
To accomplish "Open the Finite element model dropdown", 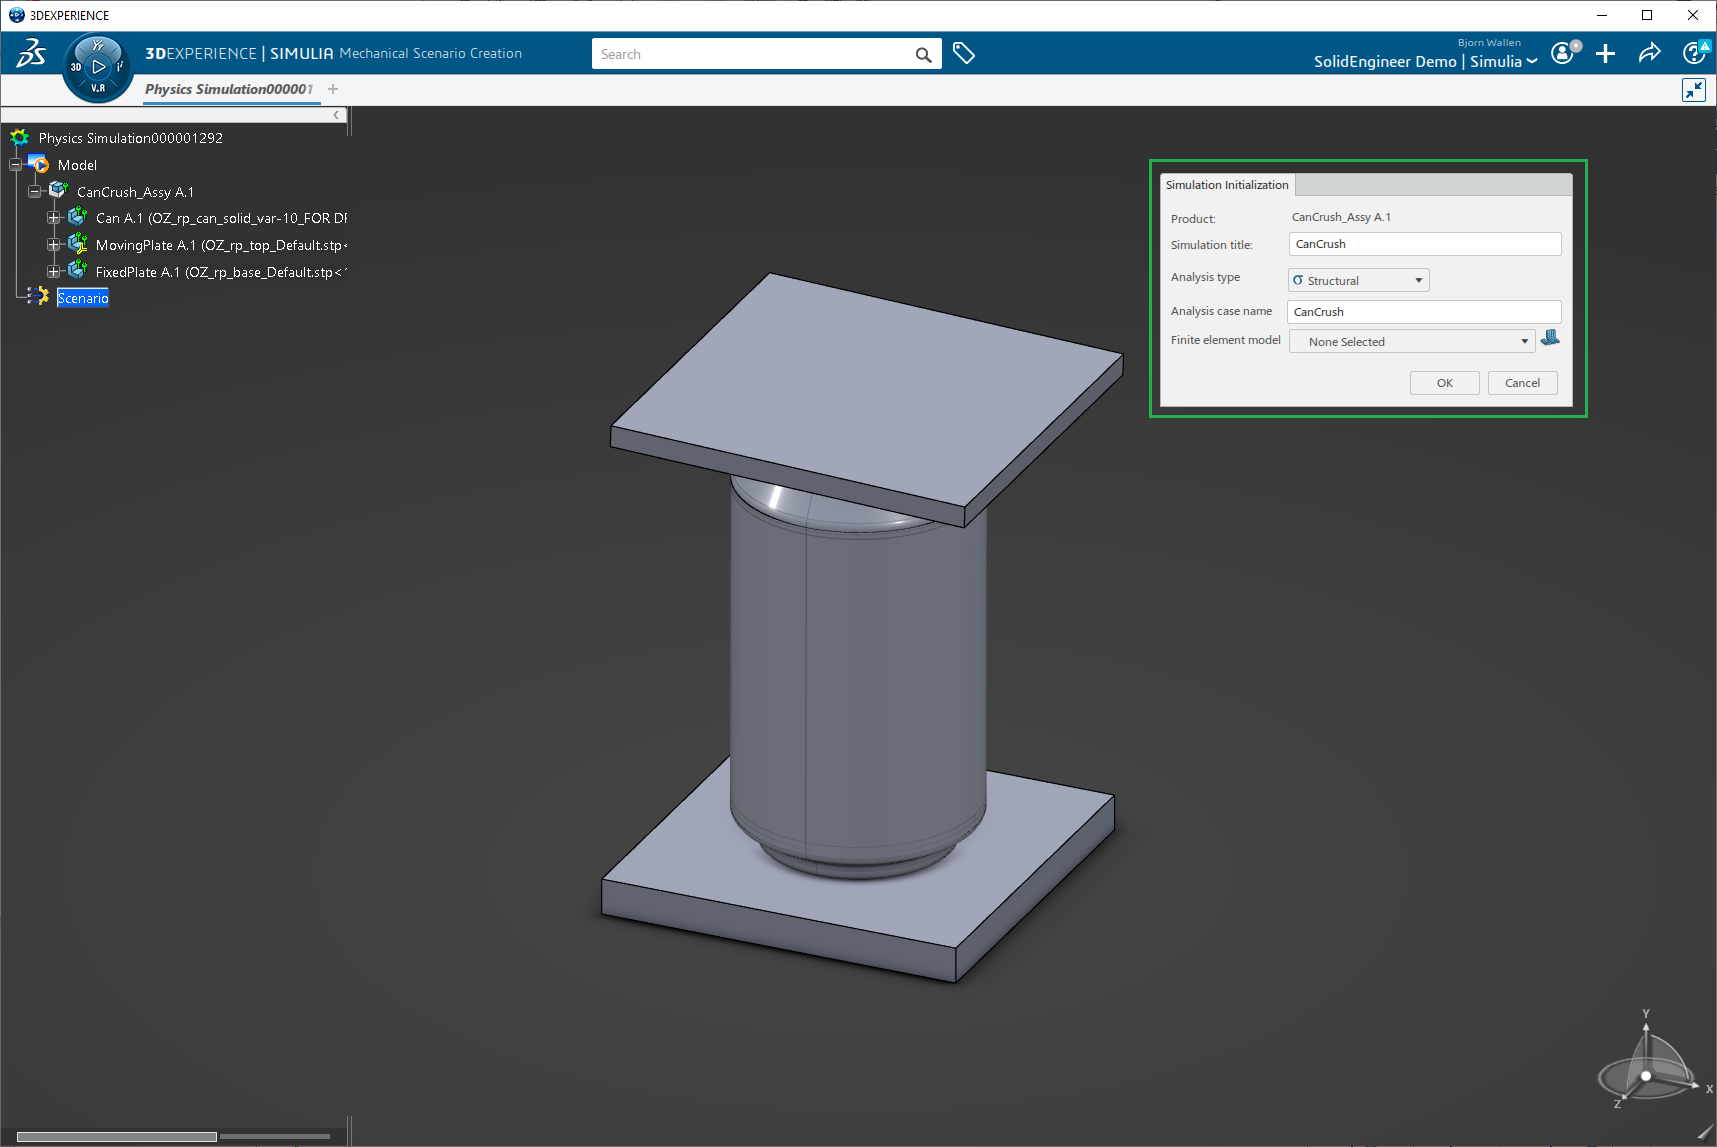I will (x=1411, y=342).
